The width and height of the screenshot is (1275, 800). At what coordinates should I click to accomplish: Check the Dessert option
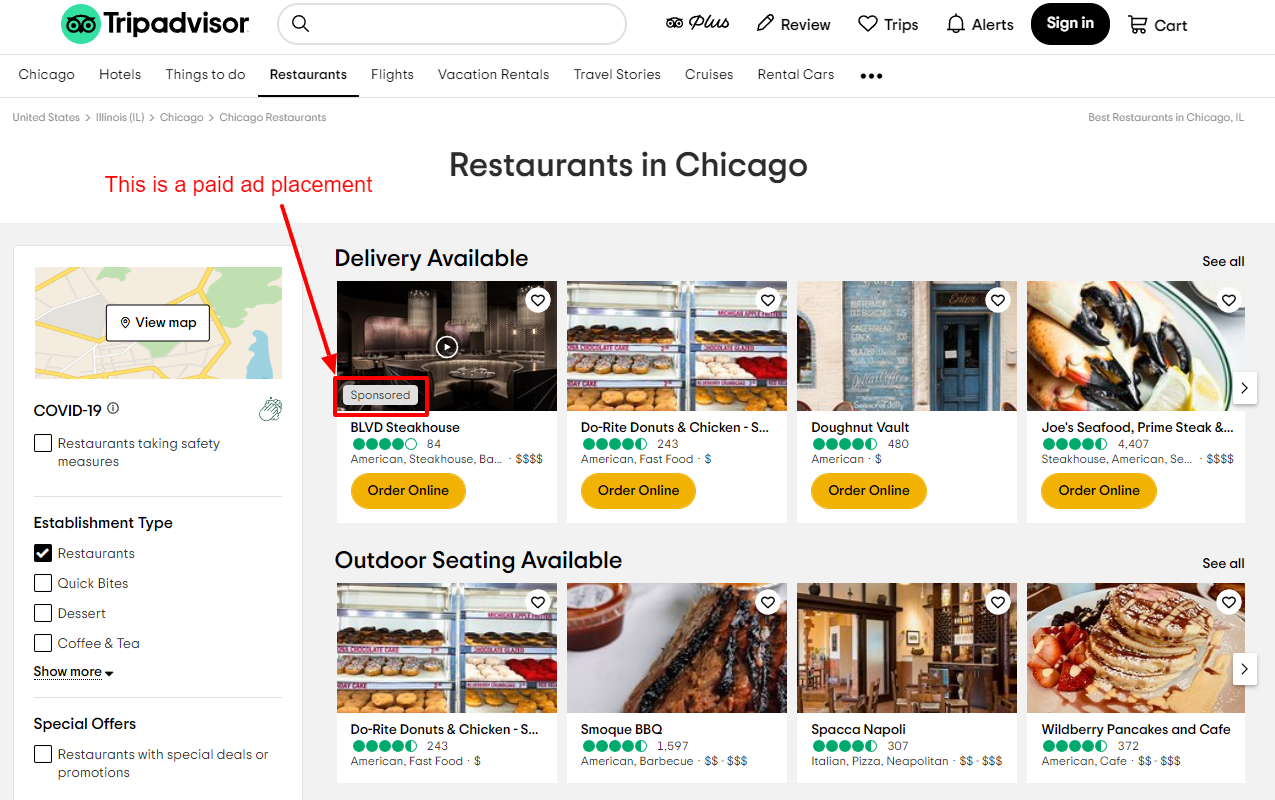tap(43, 613)
